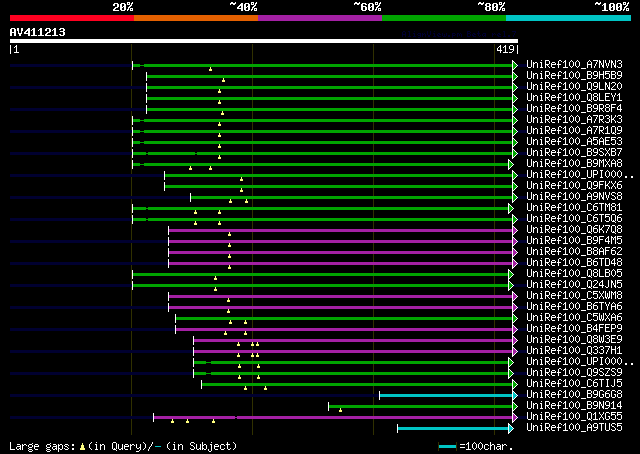Viewport: 640px width, 454px height.
Task: Open the UniRef100_B9R8F4 entry
Action: click(x=574, y=109)
